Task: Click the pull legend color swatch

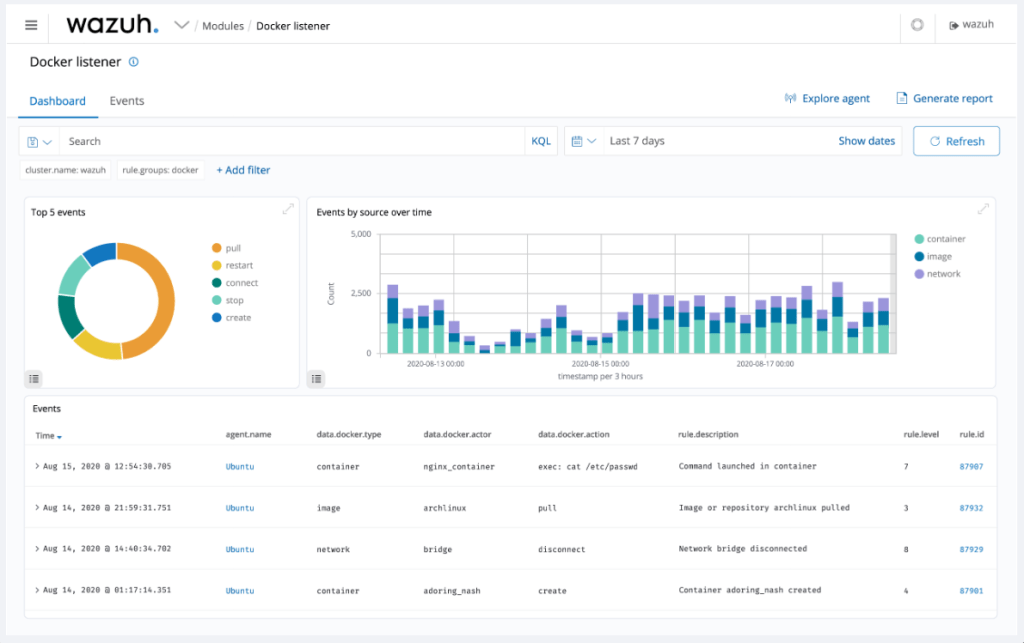Action: [x=216, y=248]
